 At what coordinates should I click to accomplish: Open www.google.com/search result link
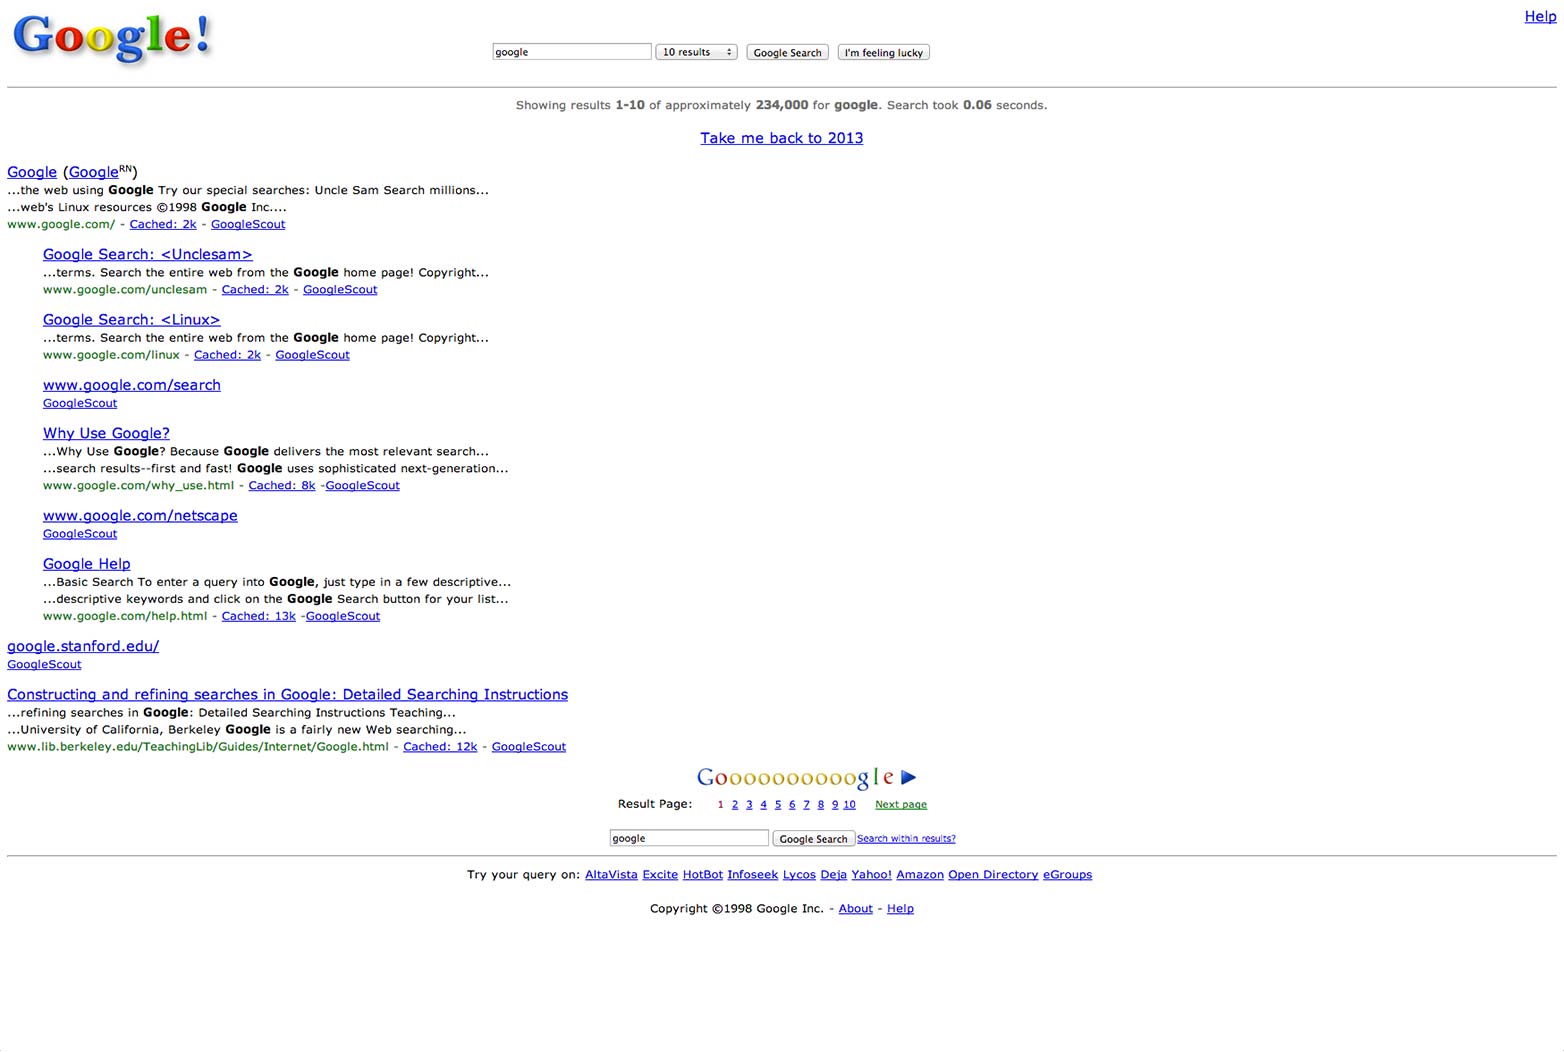[x=131, y=385]
